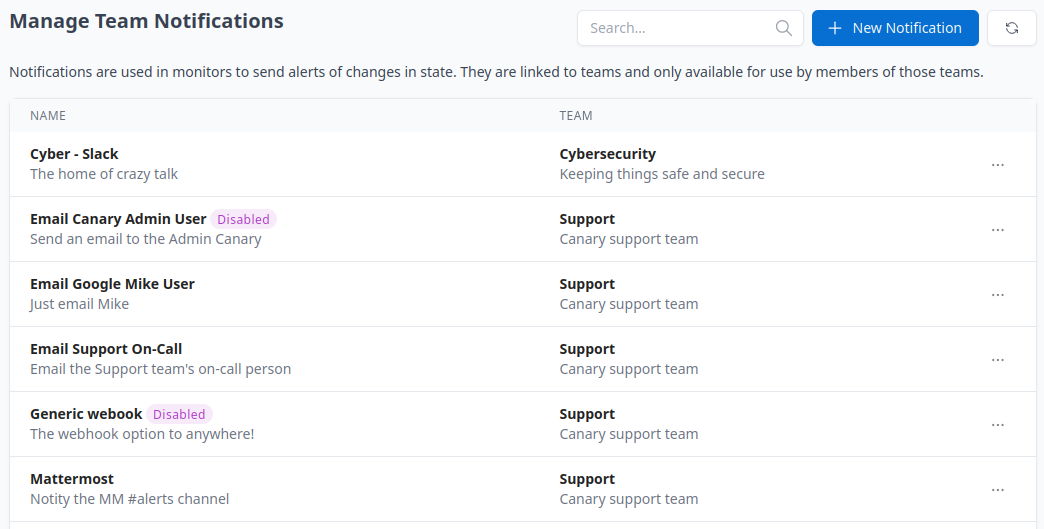Select the Email Google Mike User entry

(112, 284)
